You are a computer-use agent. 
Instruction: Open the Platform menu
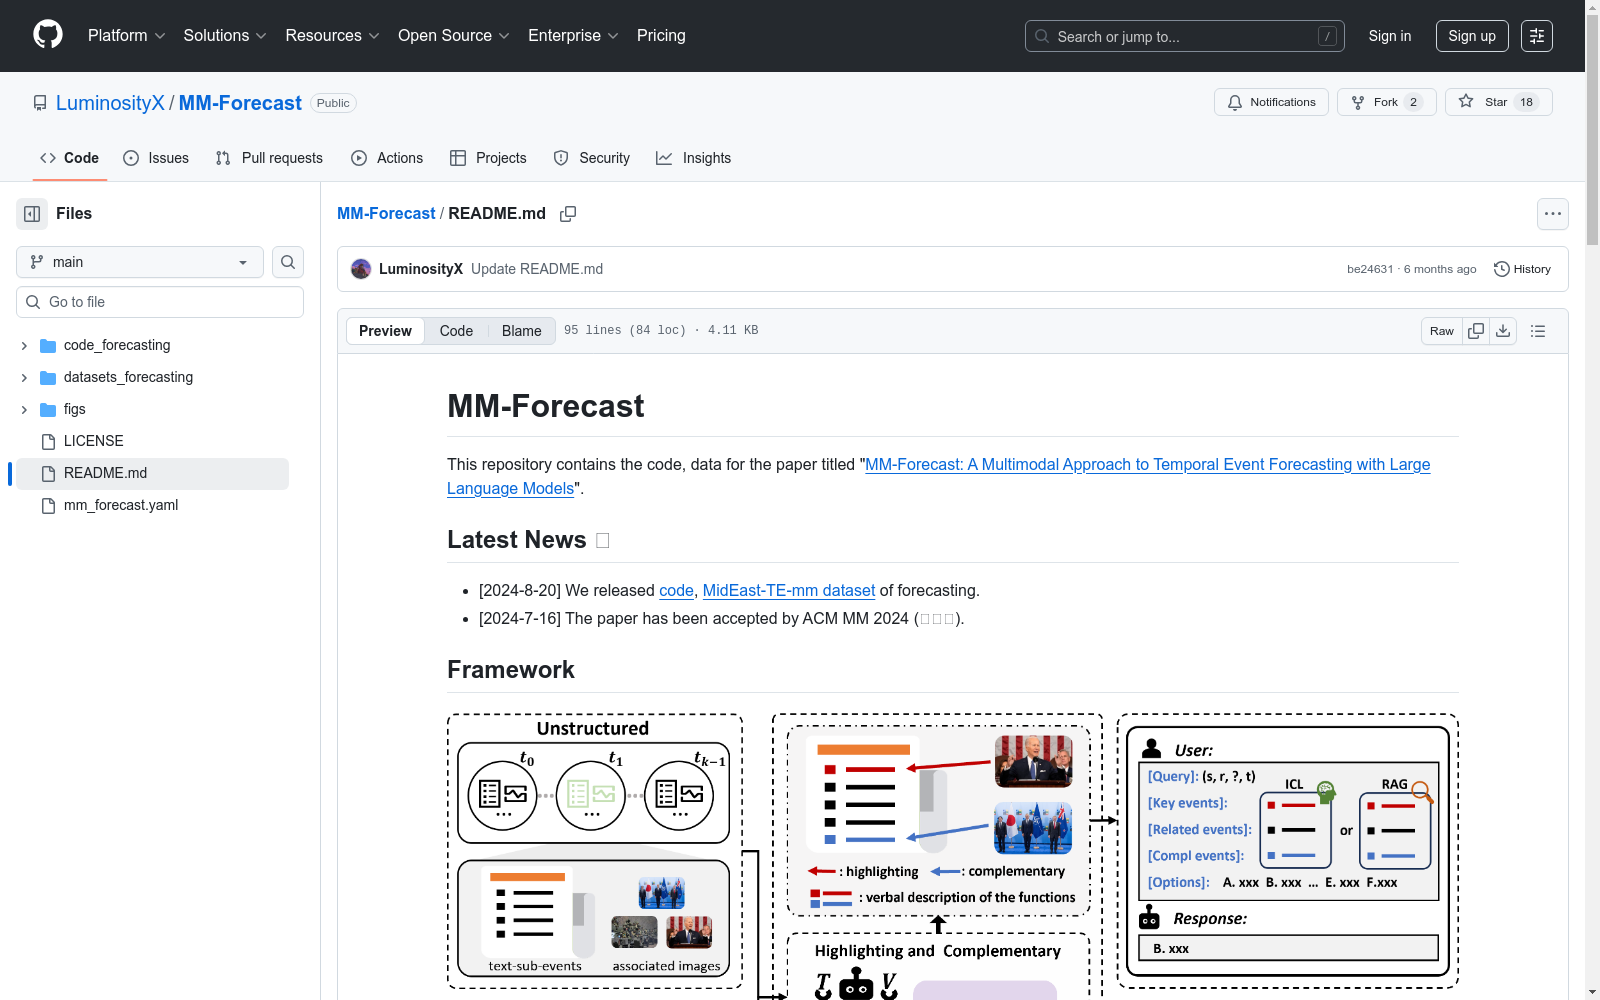click(x=126, y=36)
